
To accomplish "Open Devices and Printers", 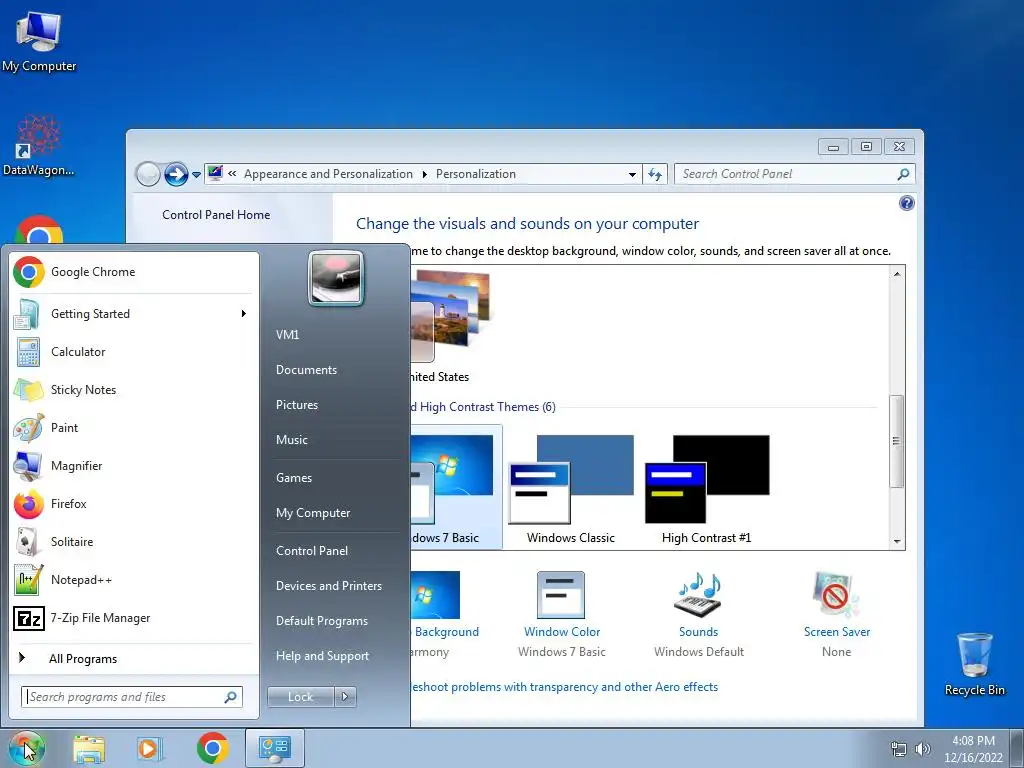I will coord(329,586).
